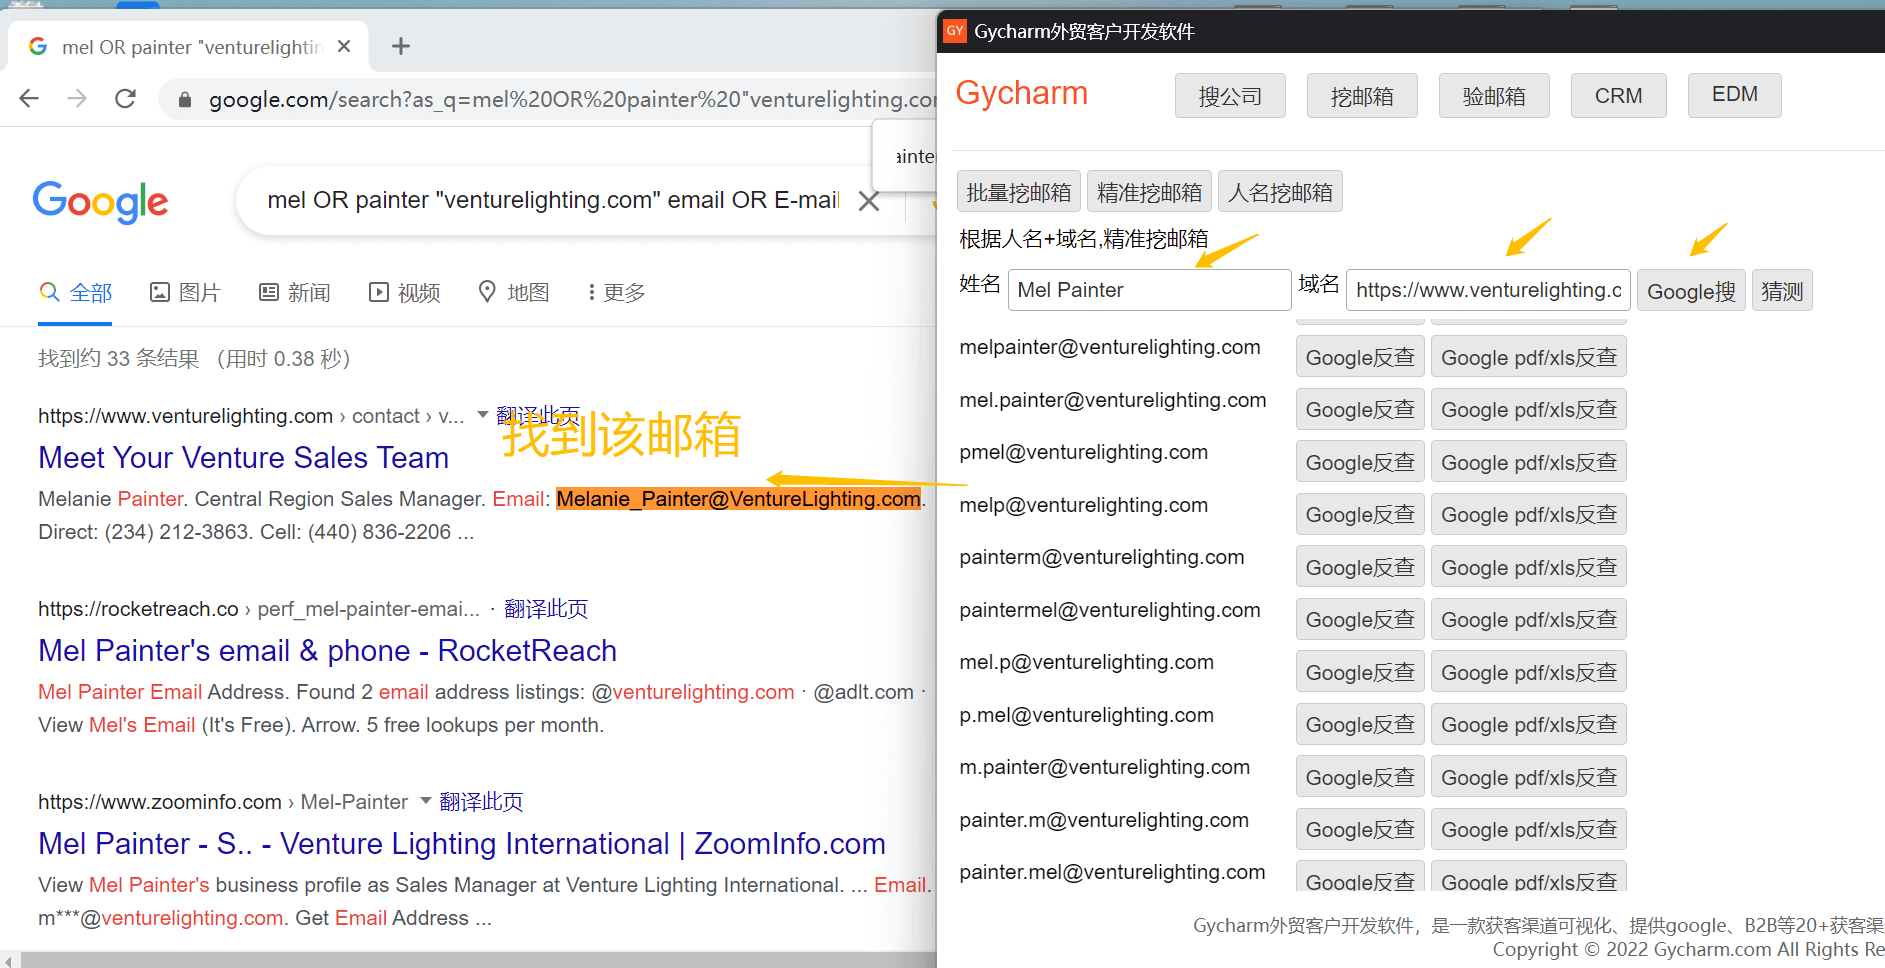This screenshot has width=1885, height=968.
Task: Google反查 for mel.p@venturelighting.com
Action: pyautogui.click(x=1360, y=672)
